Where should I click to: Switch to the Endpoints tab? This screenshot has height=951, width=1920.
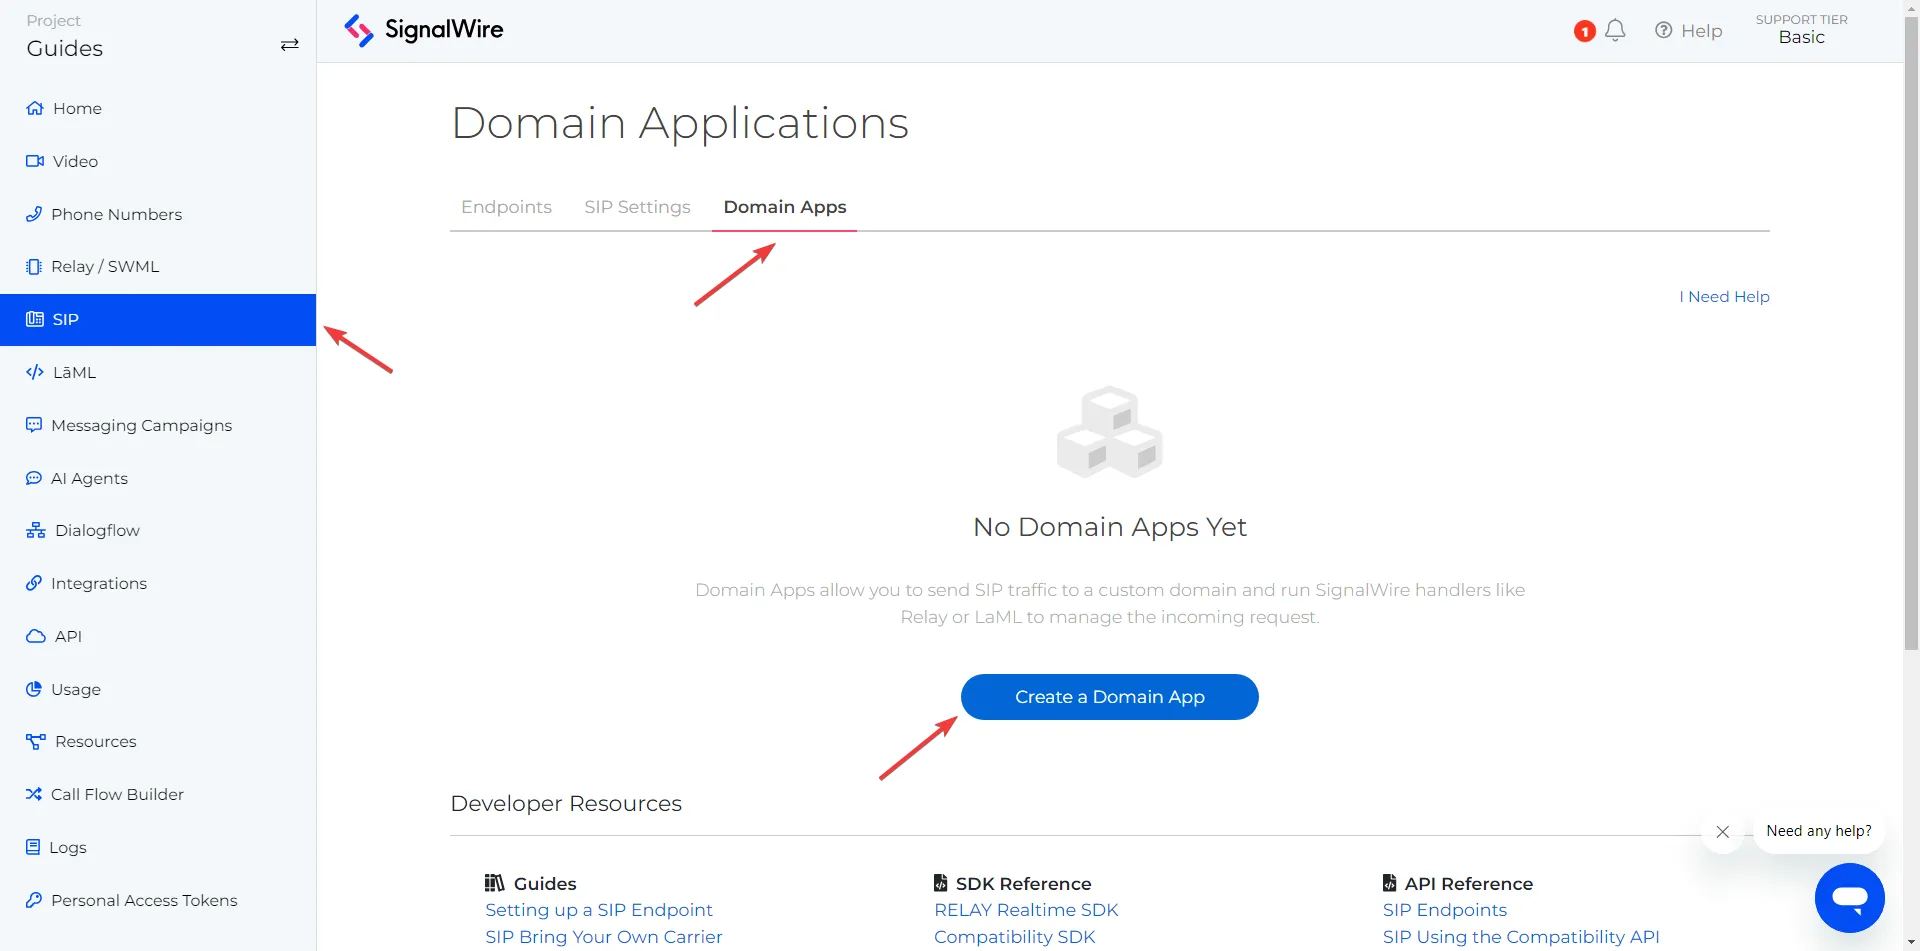(x=506, y=207)
